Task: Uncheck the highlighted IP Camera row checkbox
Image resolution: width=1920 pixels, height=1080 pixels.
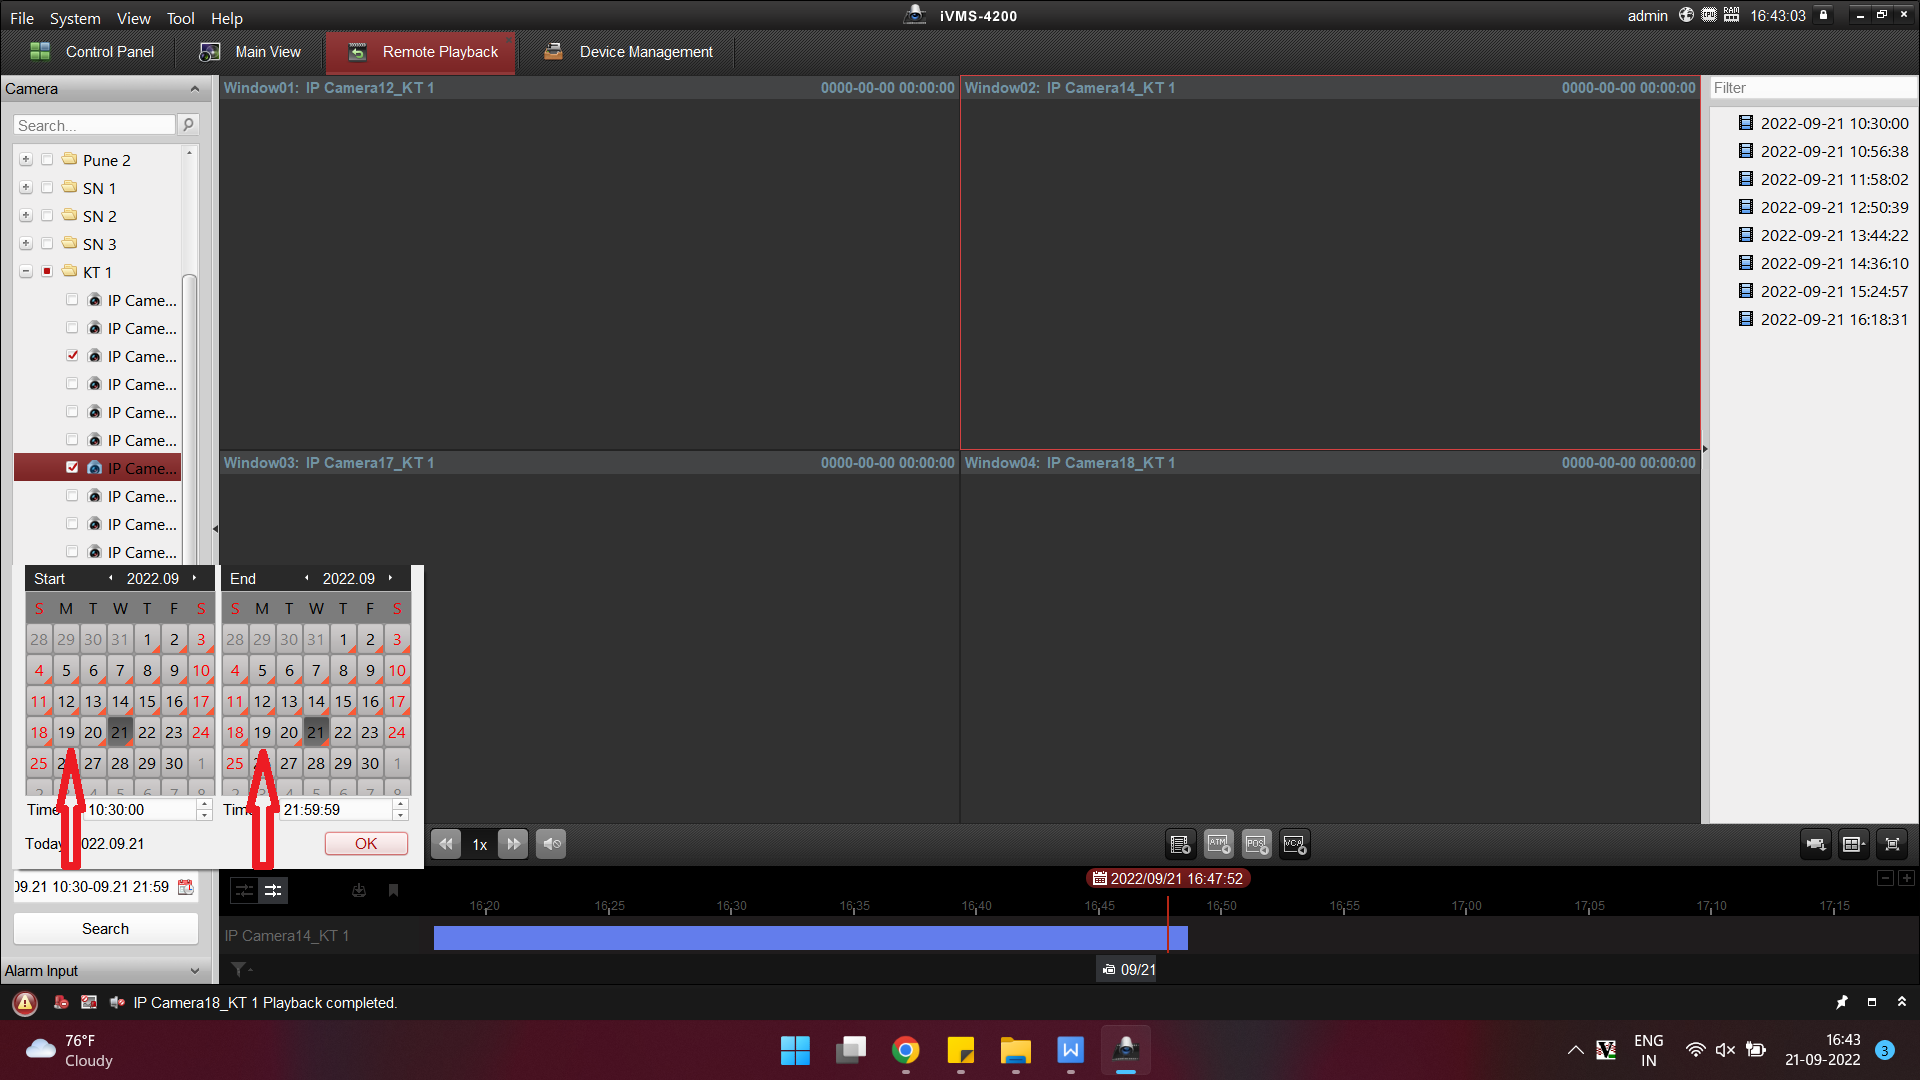Action: [x=72, y=468]
